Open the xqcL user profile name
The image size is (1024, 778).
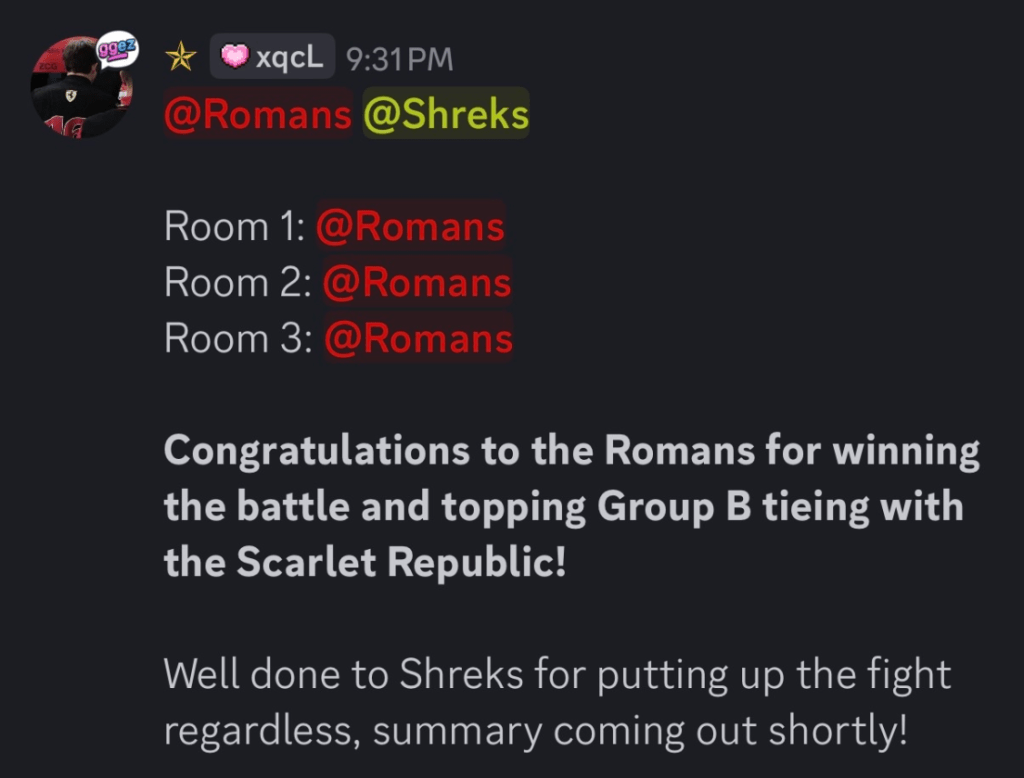pos(289,58)
